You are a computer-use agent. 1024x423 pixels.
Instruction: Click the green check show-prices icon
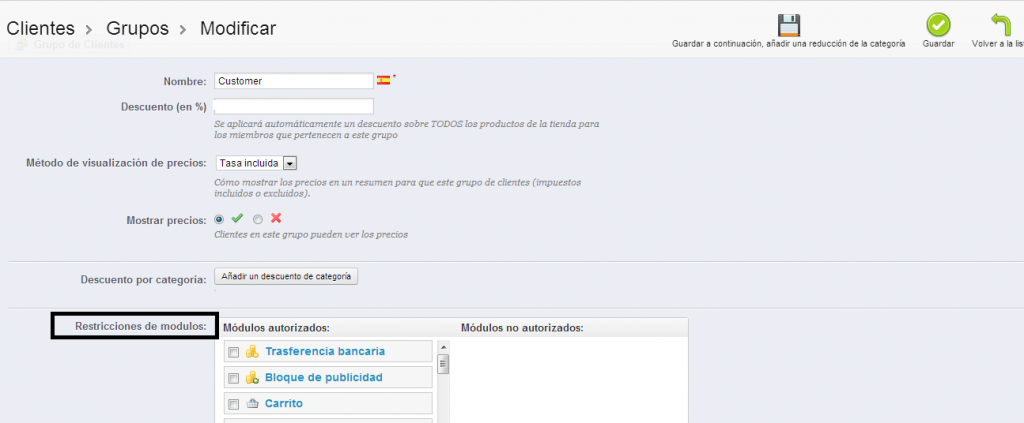tap(237, 218)
